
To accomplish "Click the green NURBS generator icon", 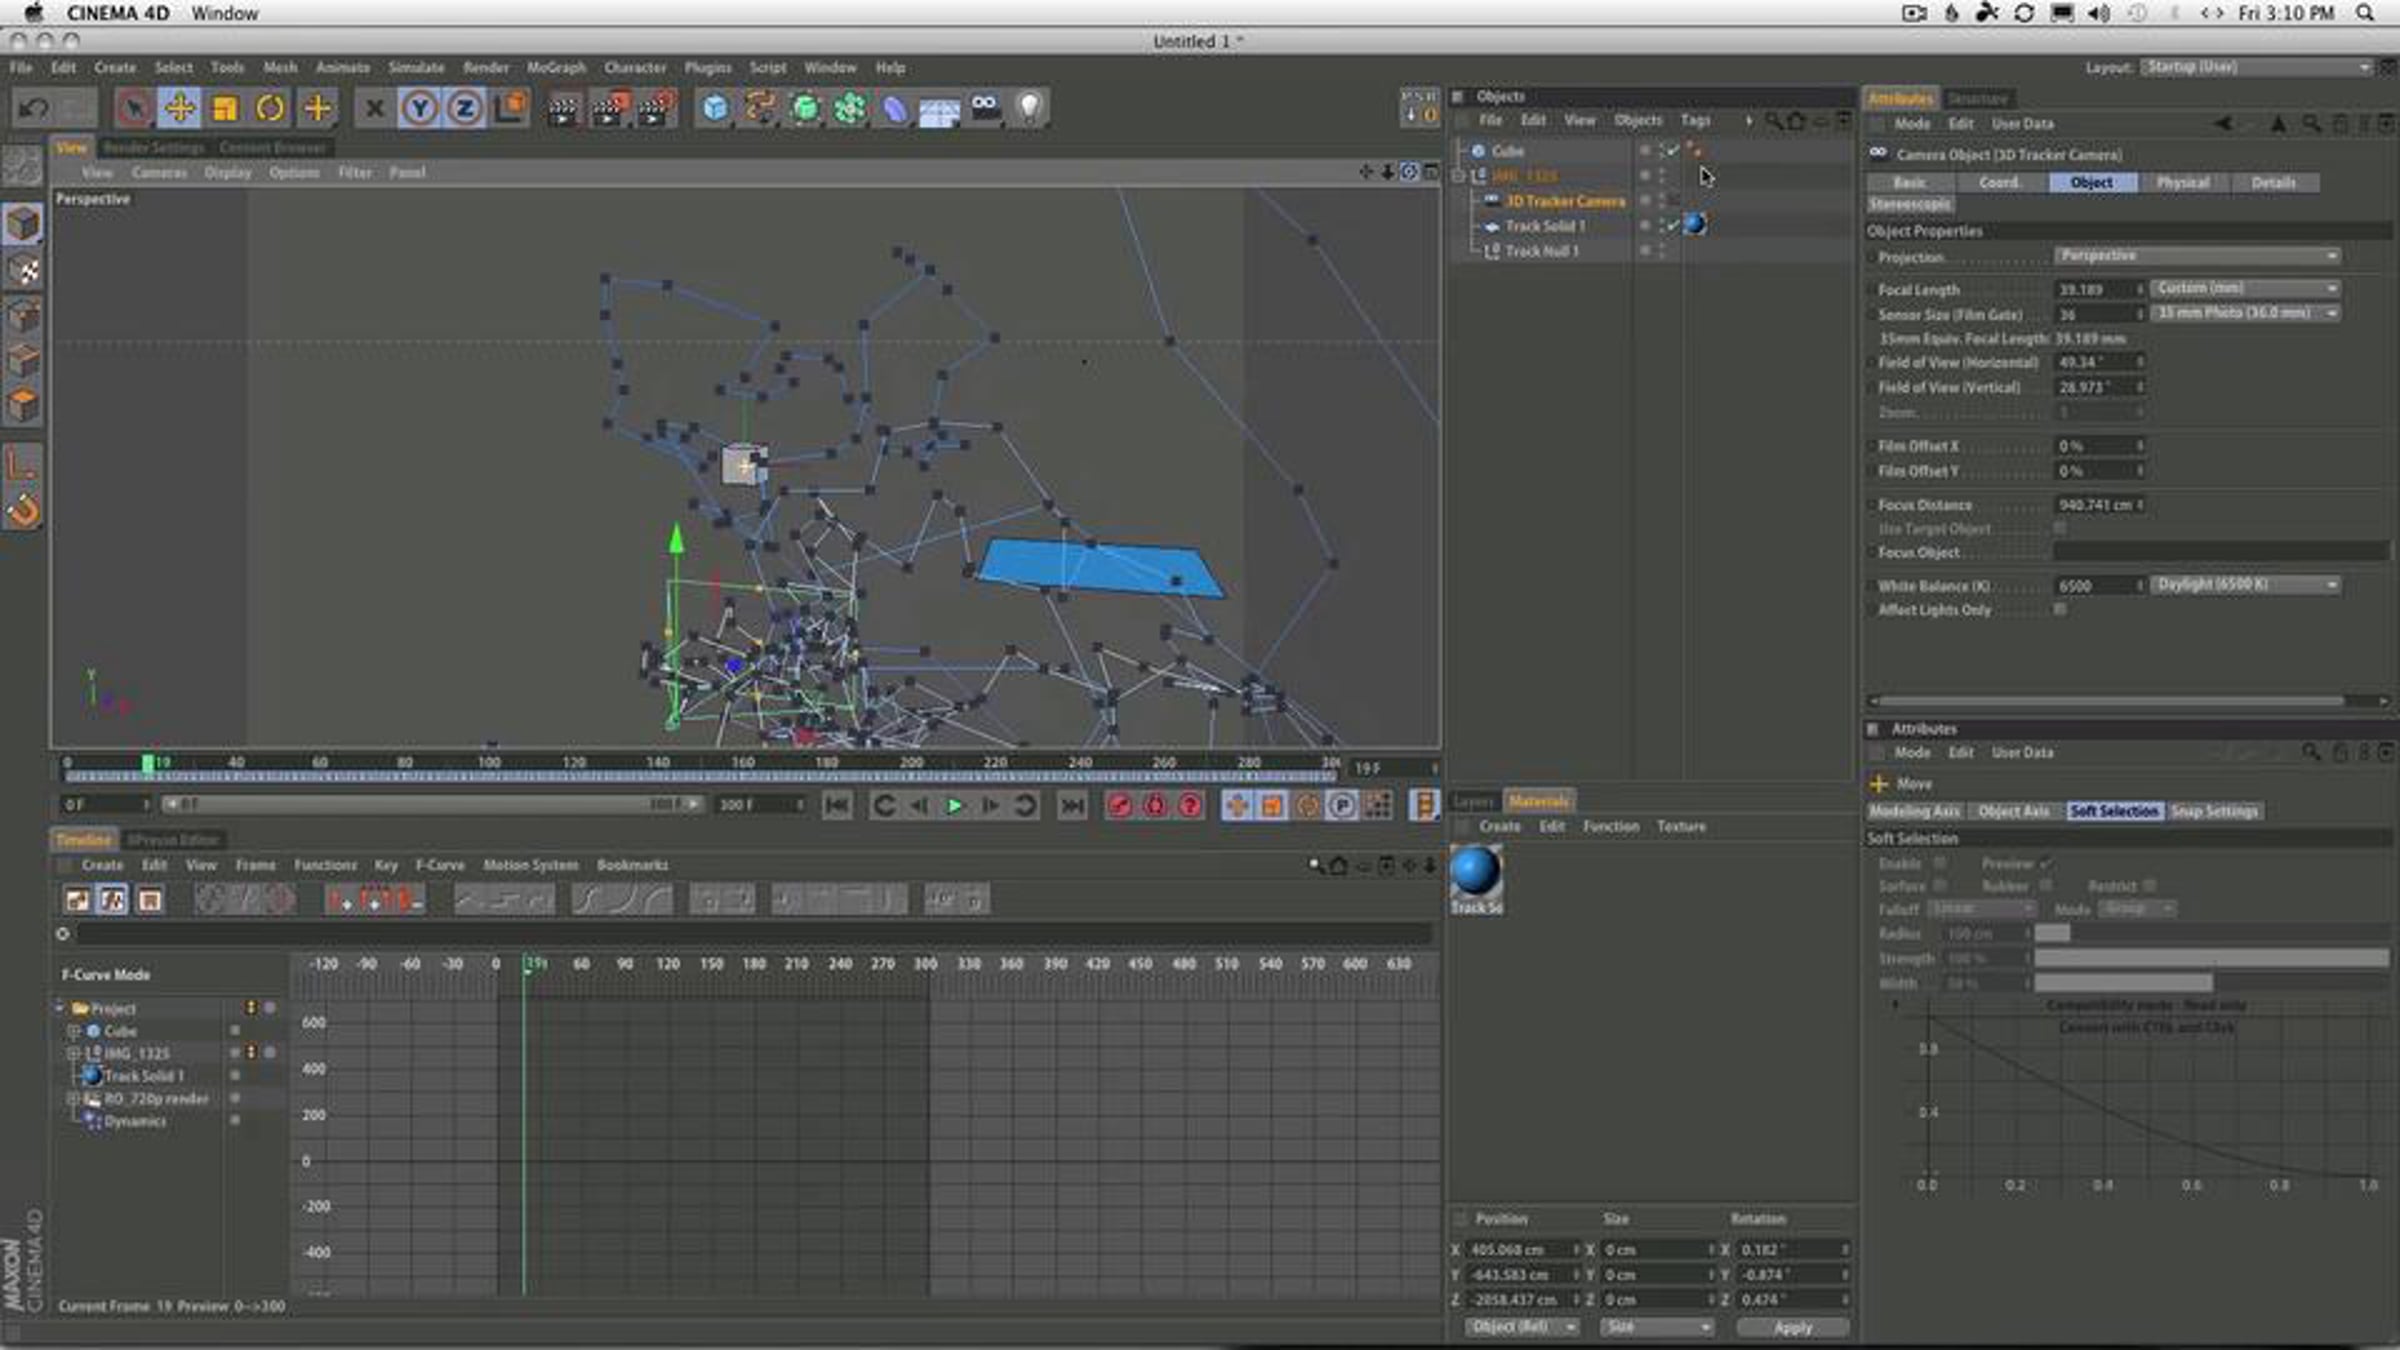I will pyautogui.click(x=805, y=108).
